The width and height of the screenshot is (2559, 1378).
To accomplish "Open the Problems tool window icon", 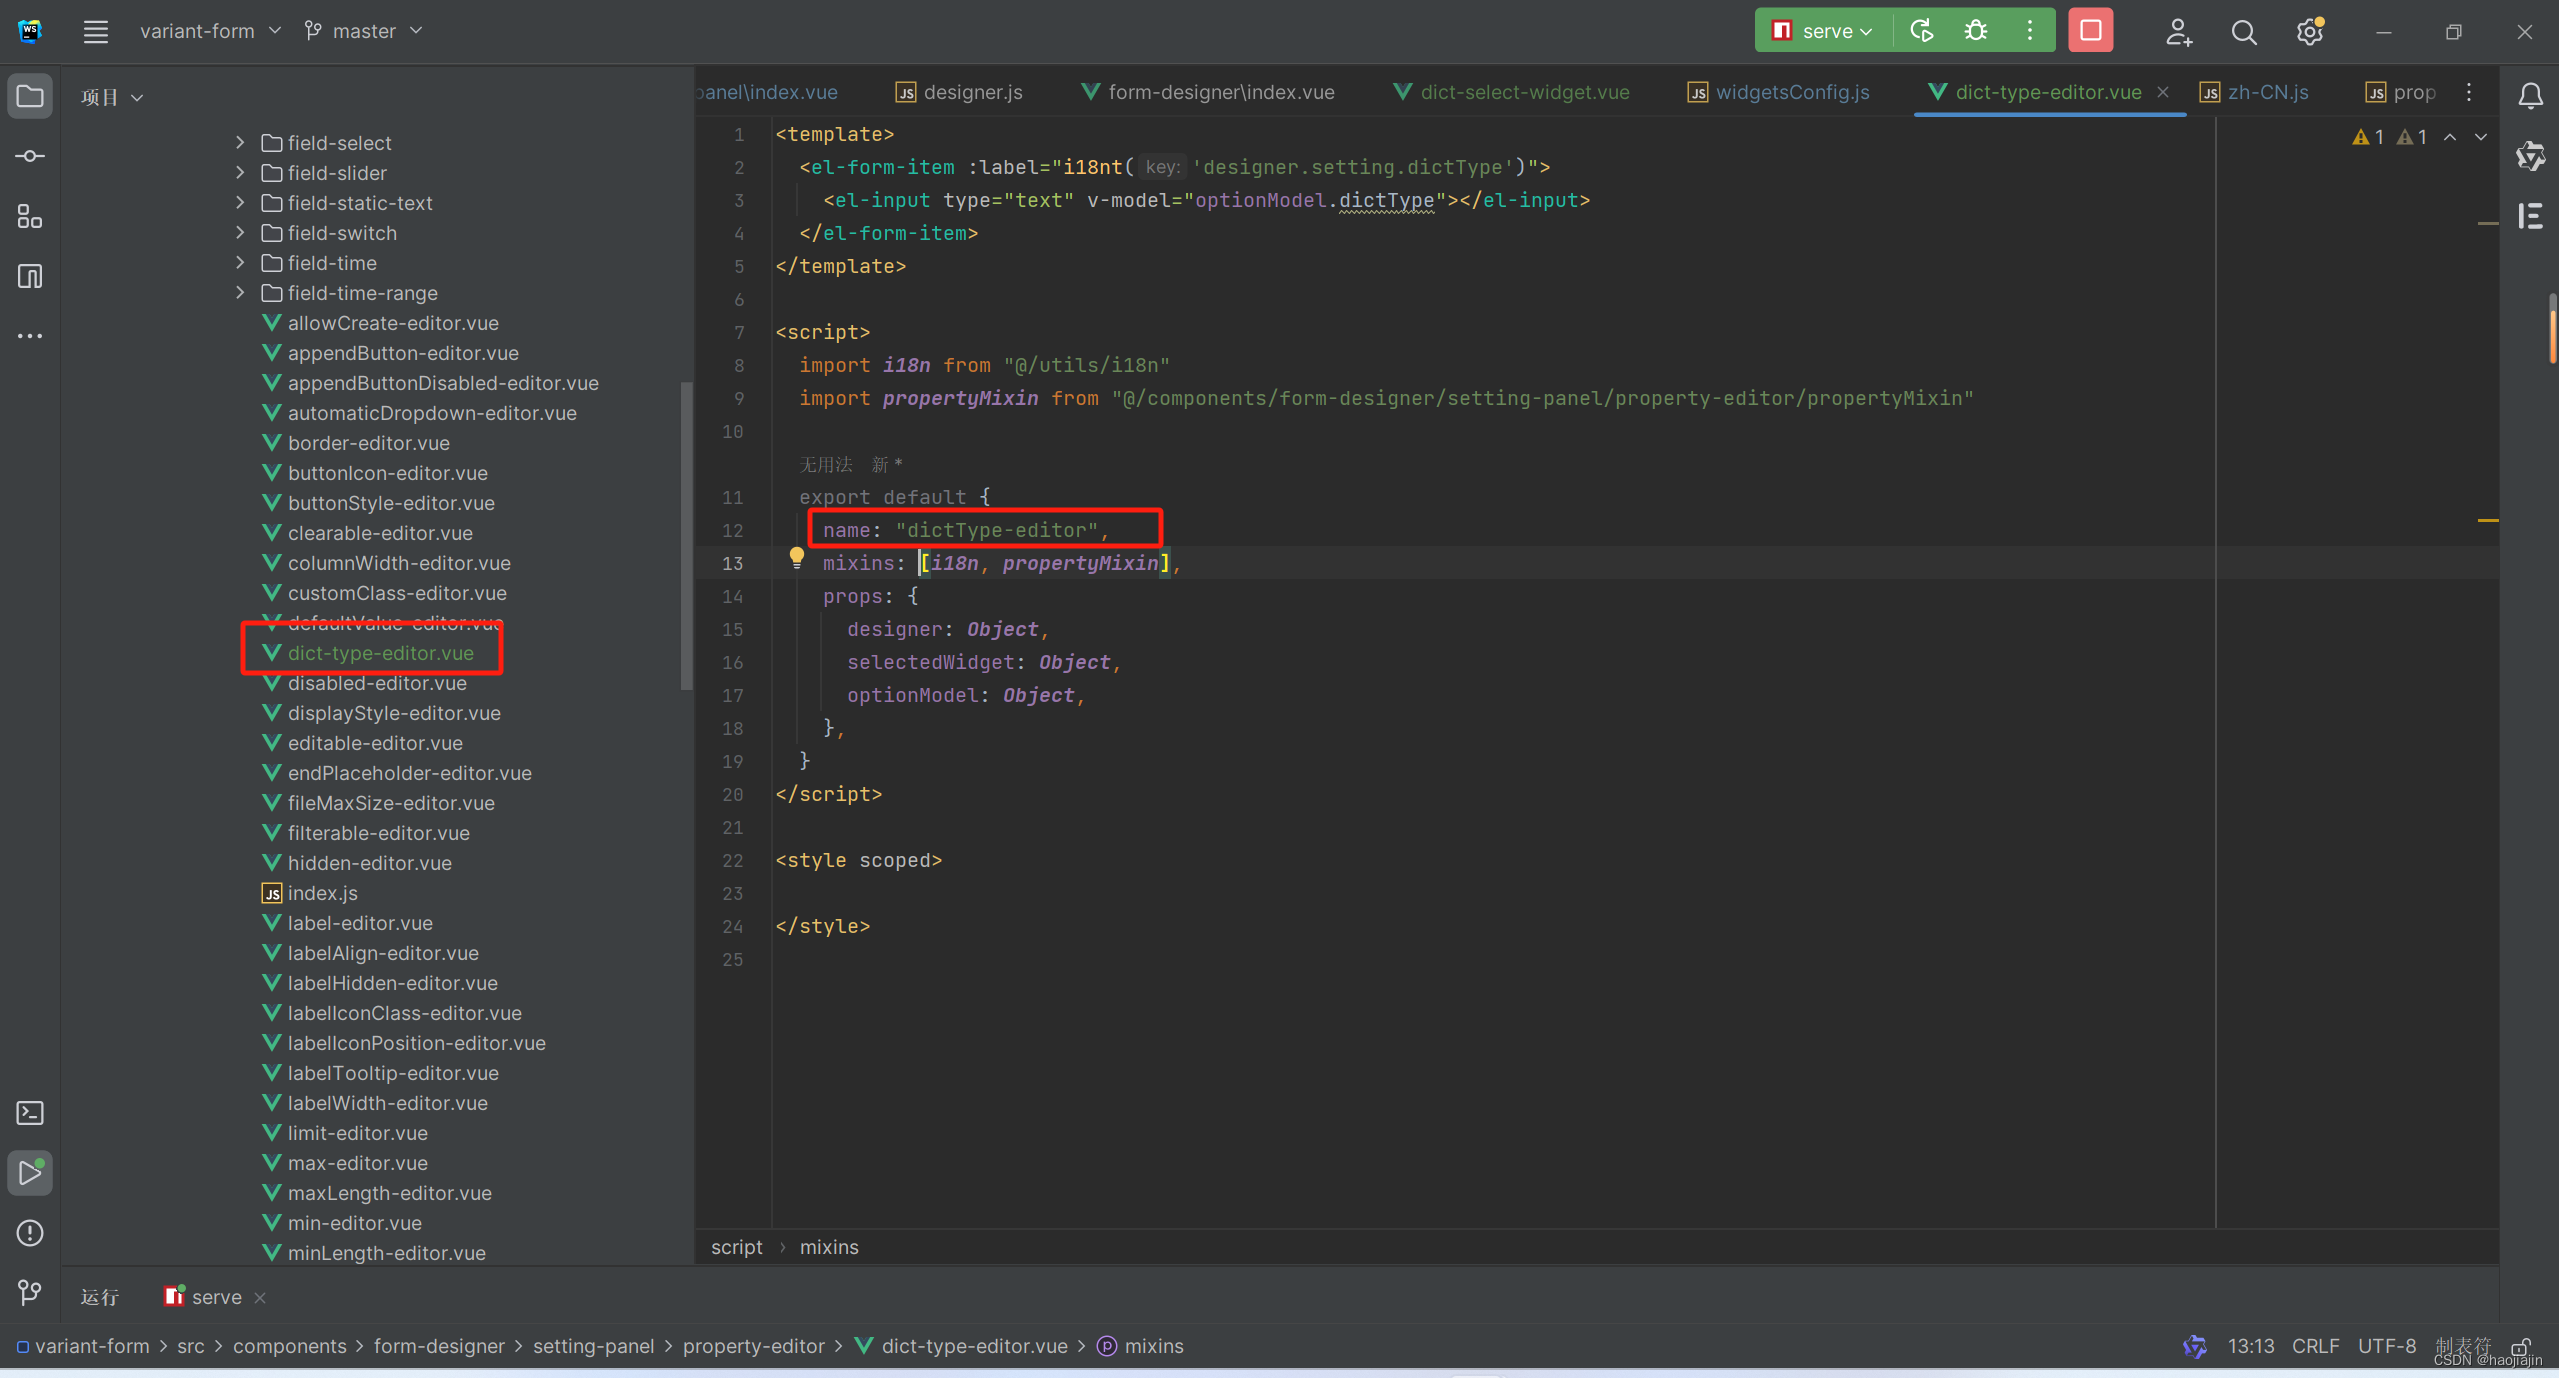I will [x=30, y=1233].
